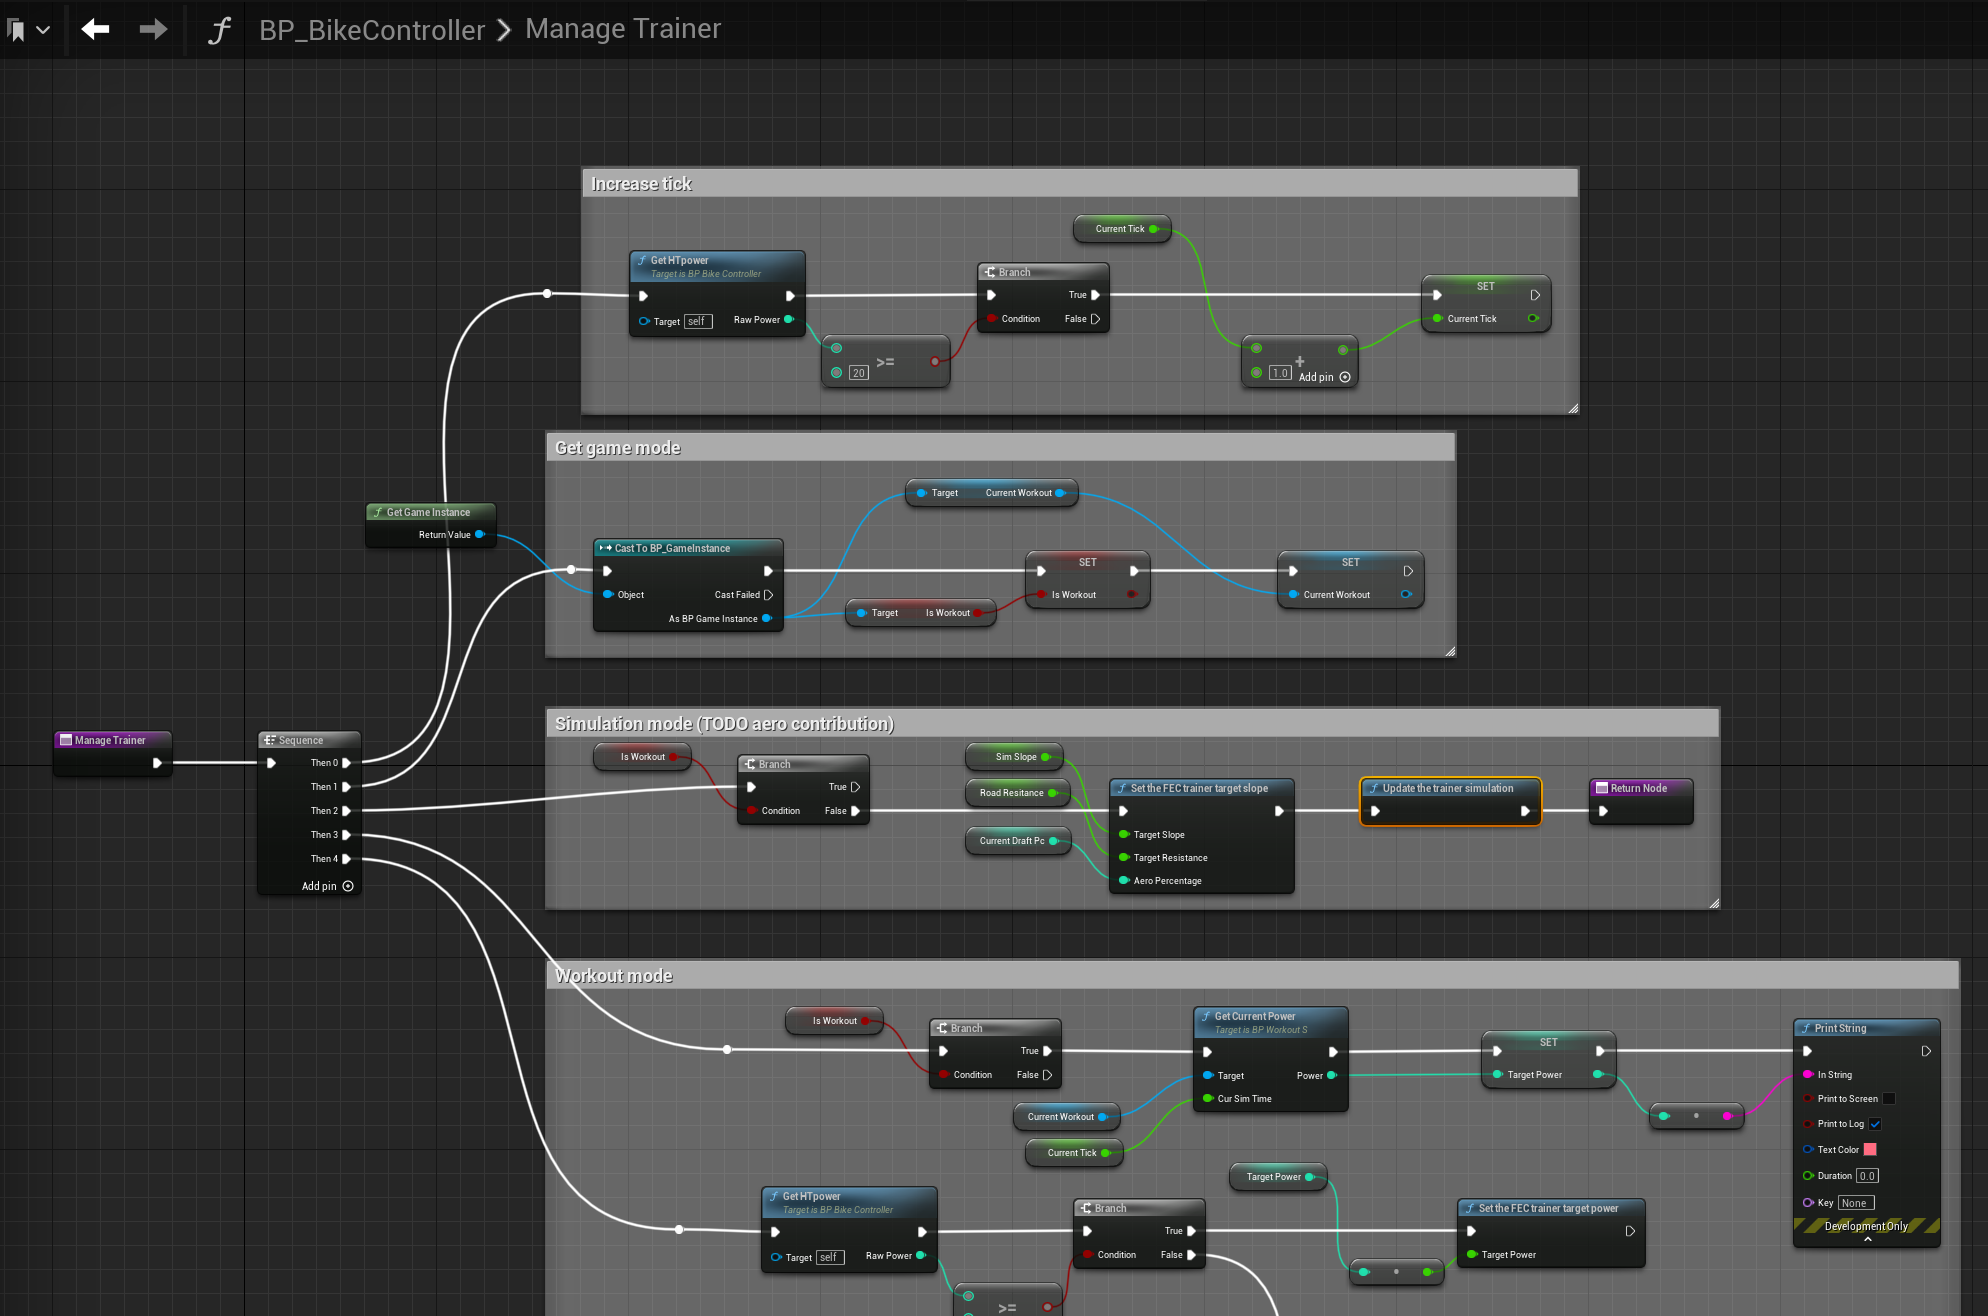This screenshot has width=1988, height=1316.
Task: Click the Current Tick getter in Workout mode
Action: tap(1074, 1153)
